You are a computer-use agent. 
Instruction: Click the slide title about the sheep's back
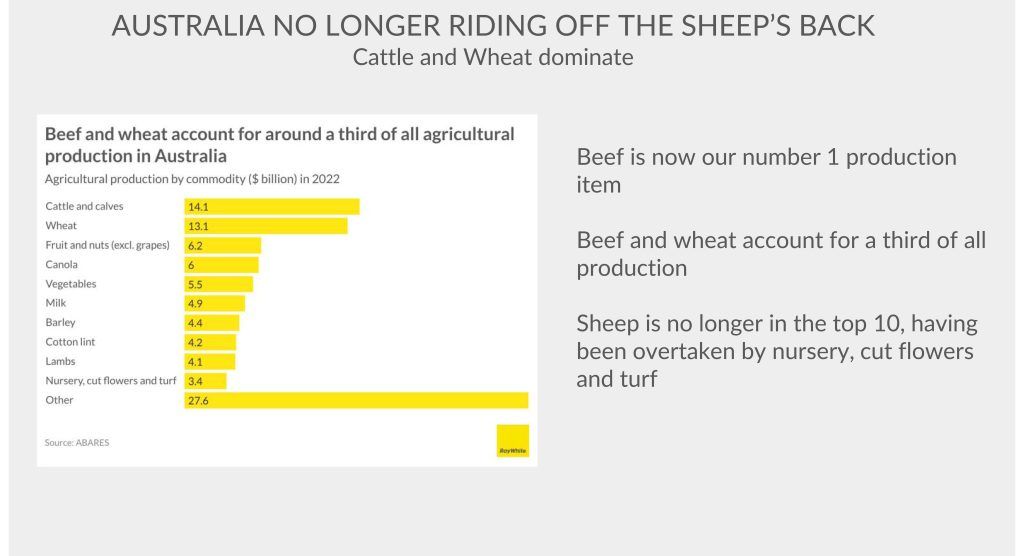pyautogui.click(x=493, y=26)
